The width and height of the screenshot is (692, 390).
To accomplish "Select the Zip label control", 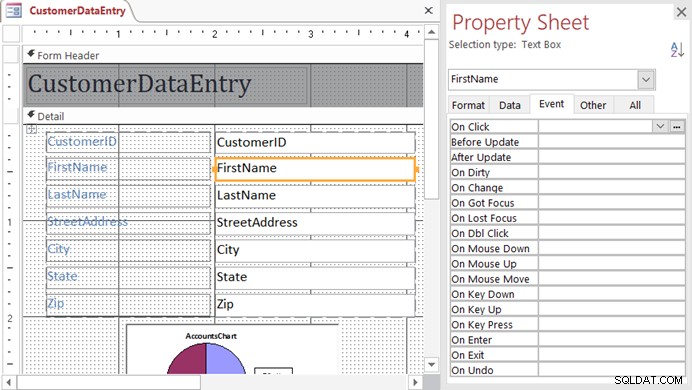I will pos(128,304).
